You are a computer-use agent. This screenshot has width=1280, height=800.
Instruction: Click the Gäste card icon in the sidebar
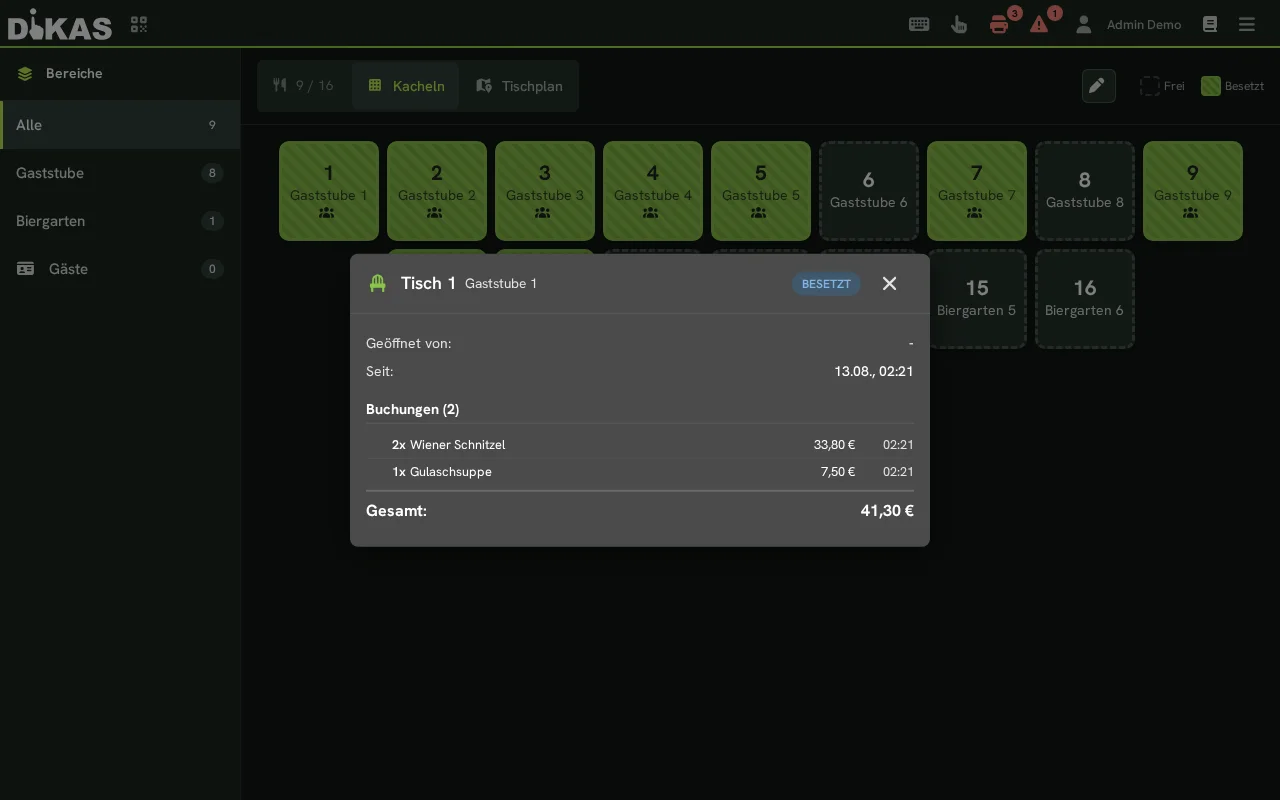tap(26, 269)
